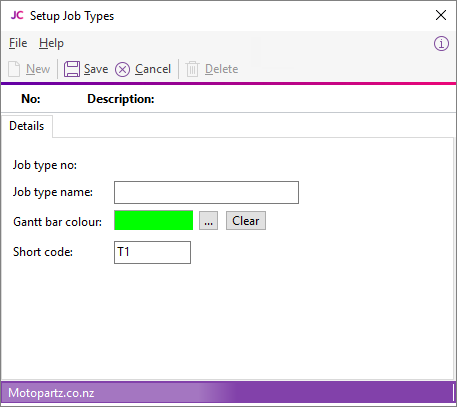The width and height of the screenshot is (457, 407).
Task: Open colour picker with the ellipsis button
Action: 208,220
